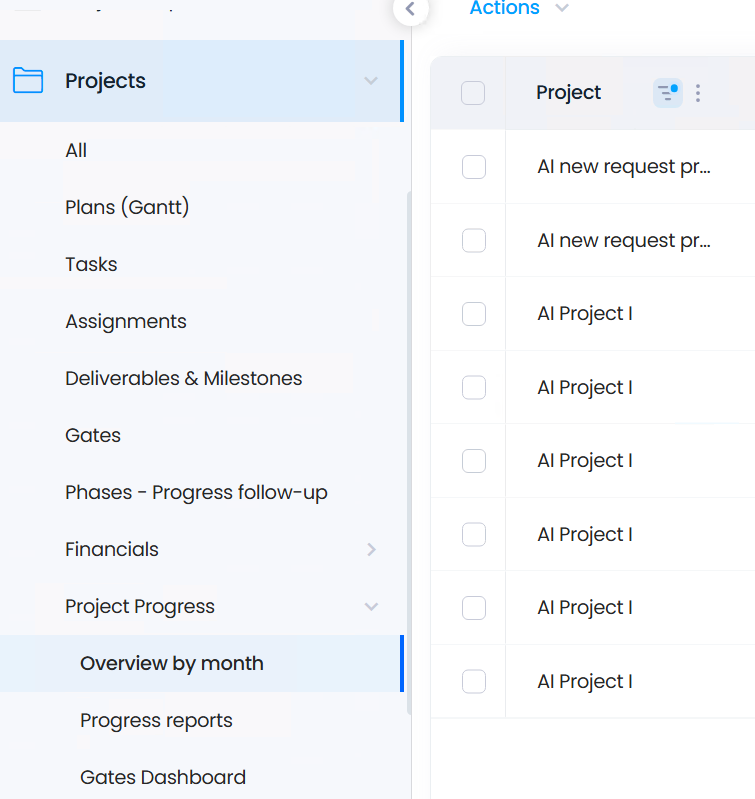Collapse the sidebar with the arrow button
The image size is (755, 799).
click(411, 9)
